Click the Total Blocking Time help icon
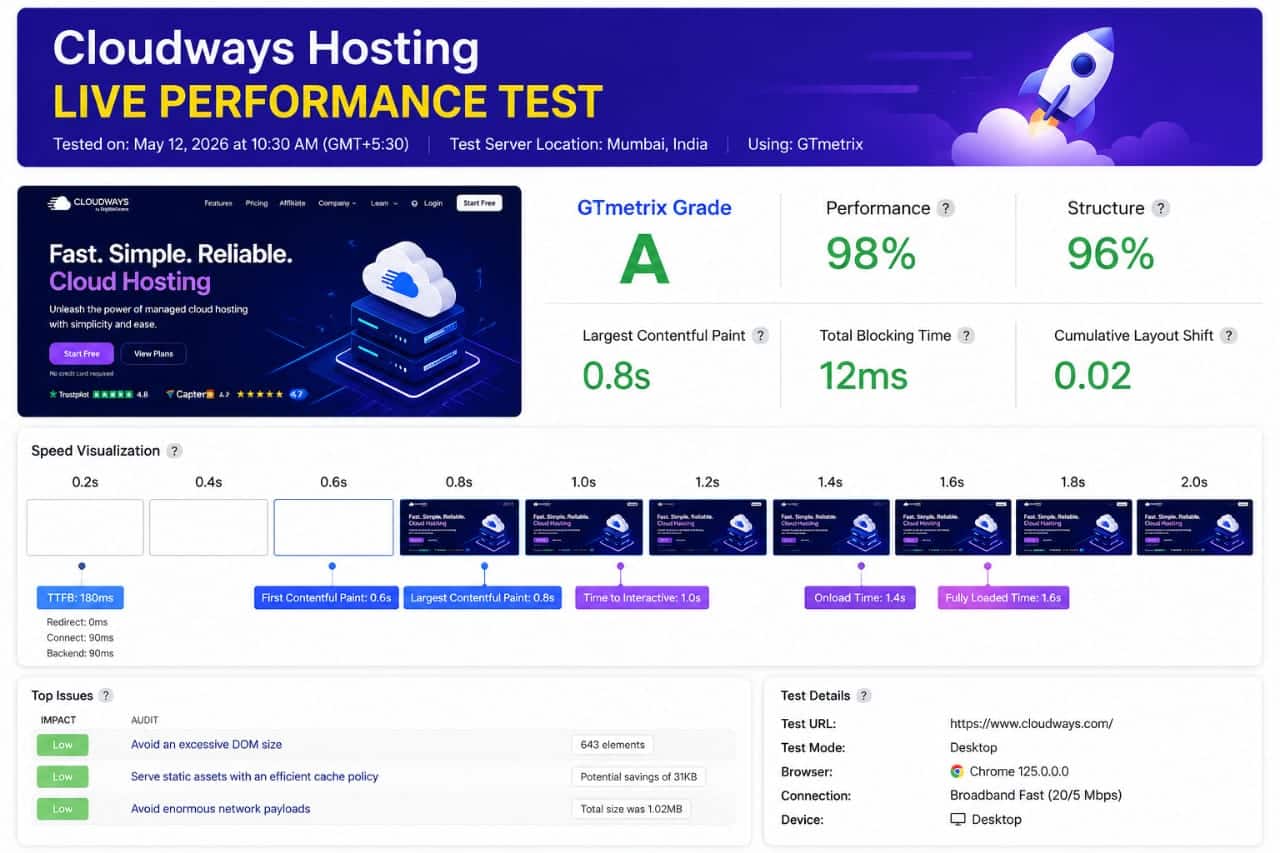The image size is (1280, 853). [966, 335]
